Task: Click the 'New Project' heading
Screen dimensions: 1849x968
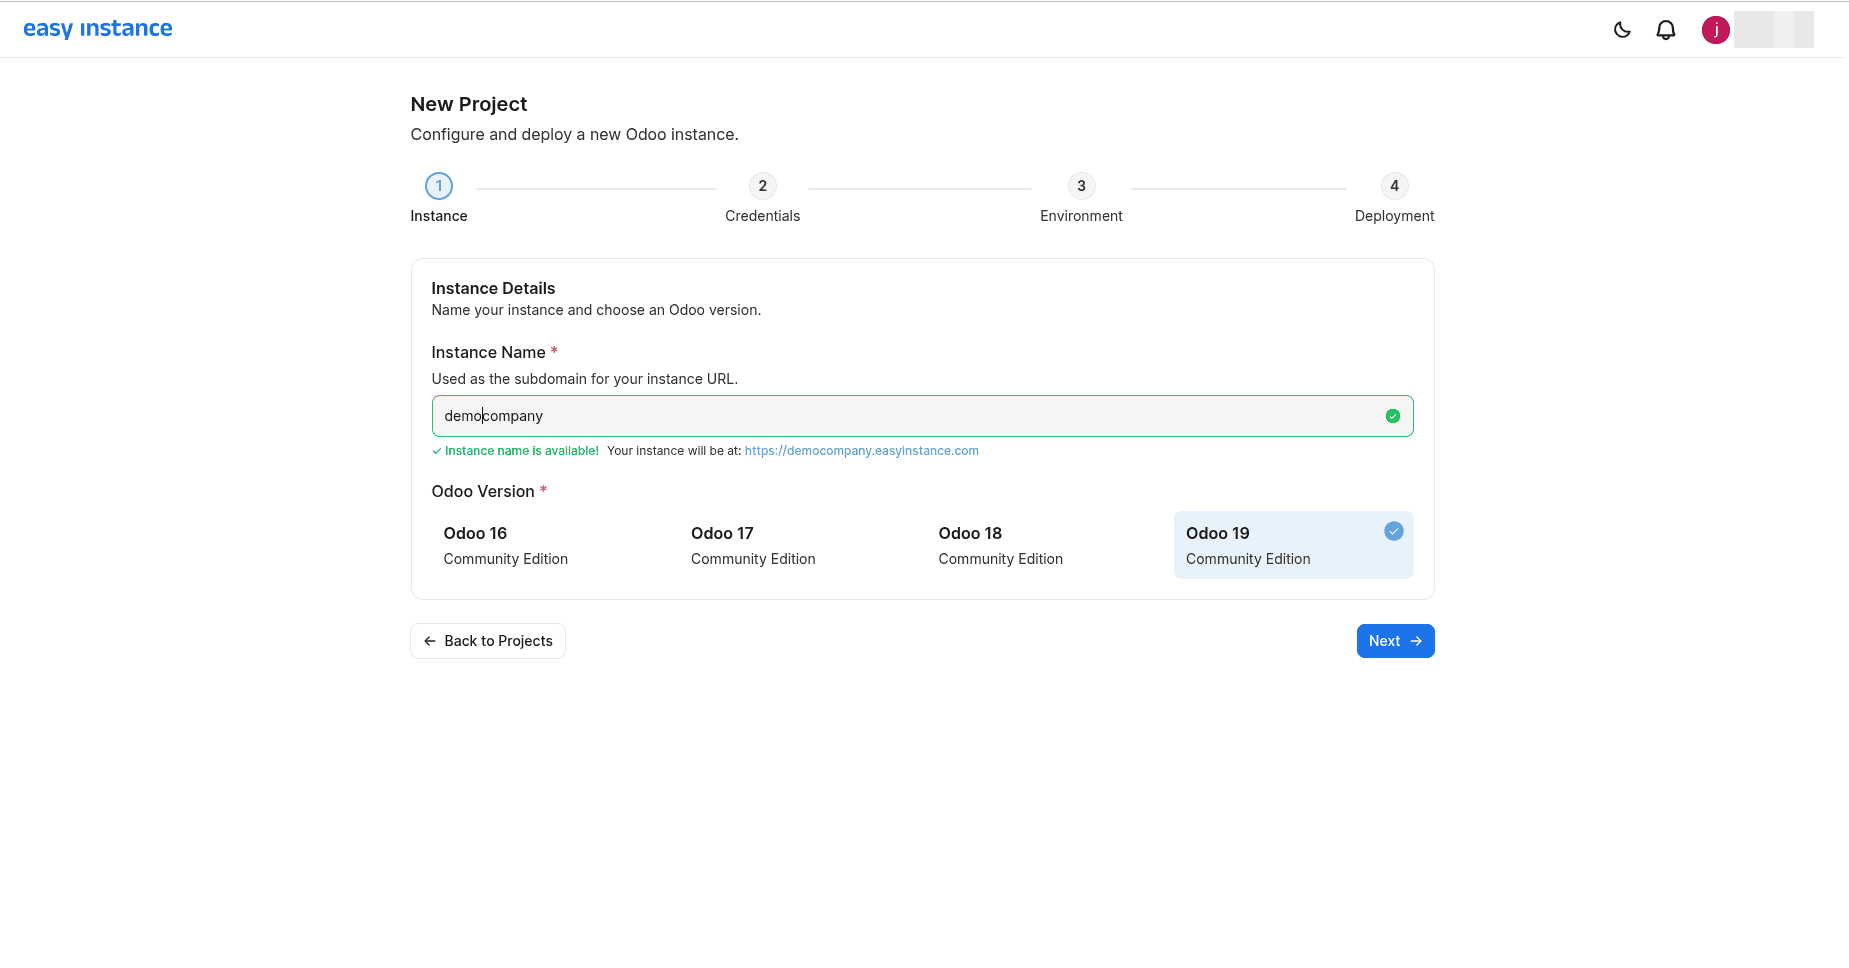Action: coord(469,104)
